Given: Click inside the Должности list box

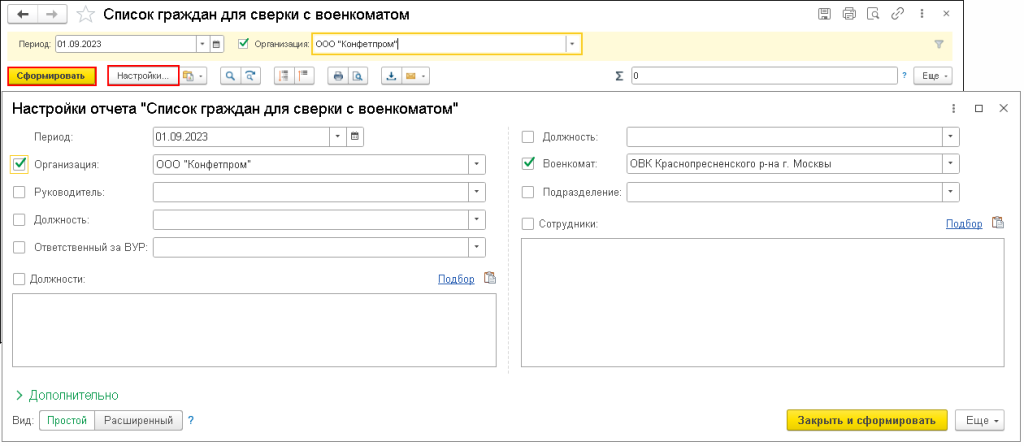Looking at the screenshot, I should point(254,329).
